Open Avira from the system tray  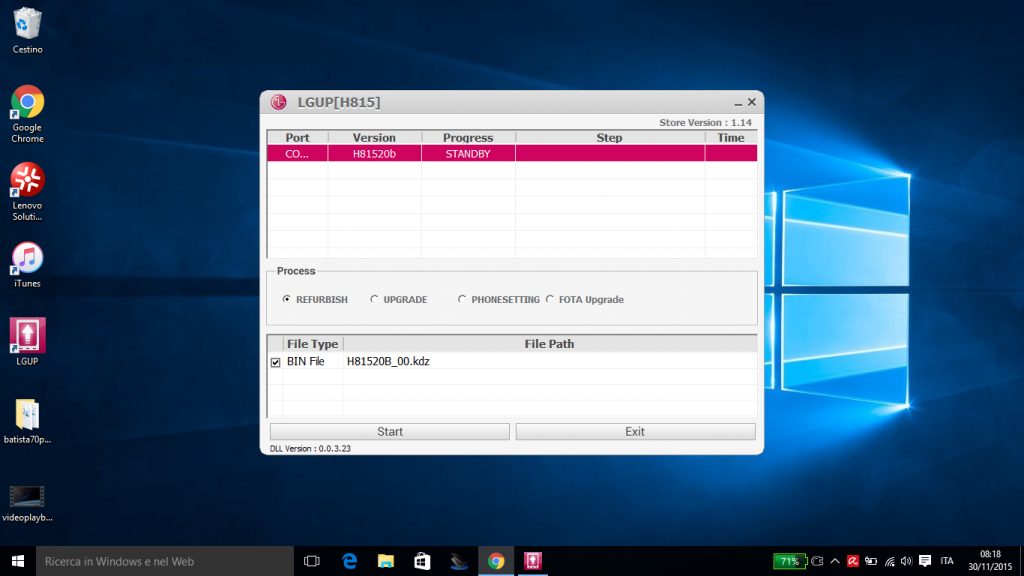coord(853,561)
